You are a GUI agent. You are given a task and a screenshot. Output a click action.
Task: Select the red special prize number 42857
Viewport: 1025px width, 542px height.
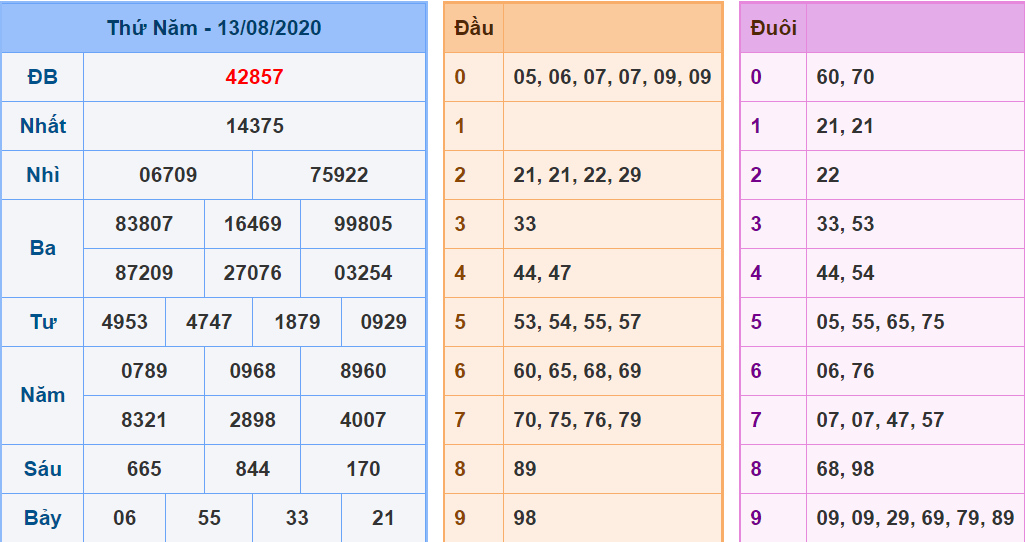254,77
